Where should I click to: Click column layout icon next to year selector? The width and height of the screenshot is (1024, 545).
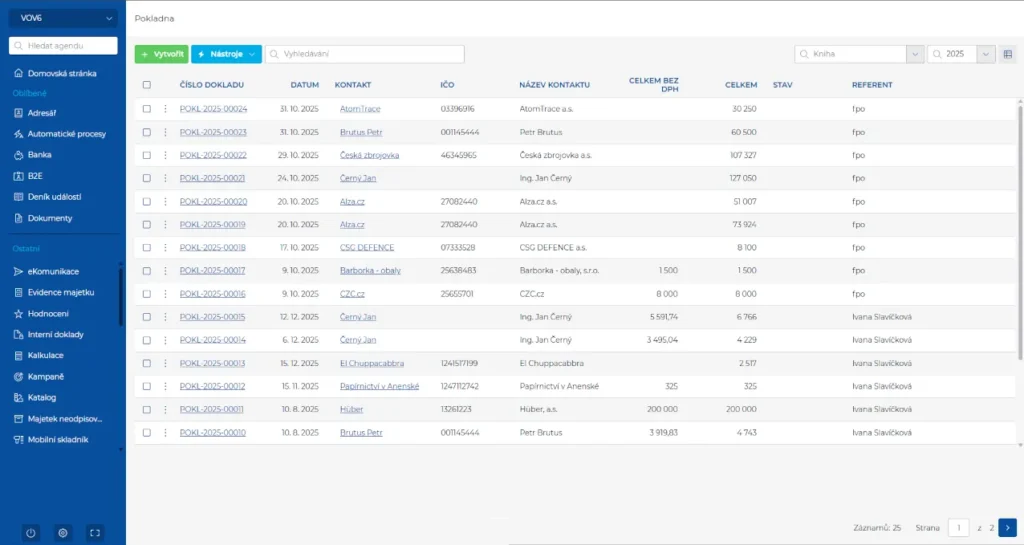point(1008,54)
